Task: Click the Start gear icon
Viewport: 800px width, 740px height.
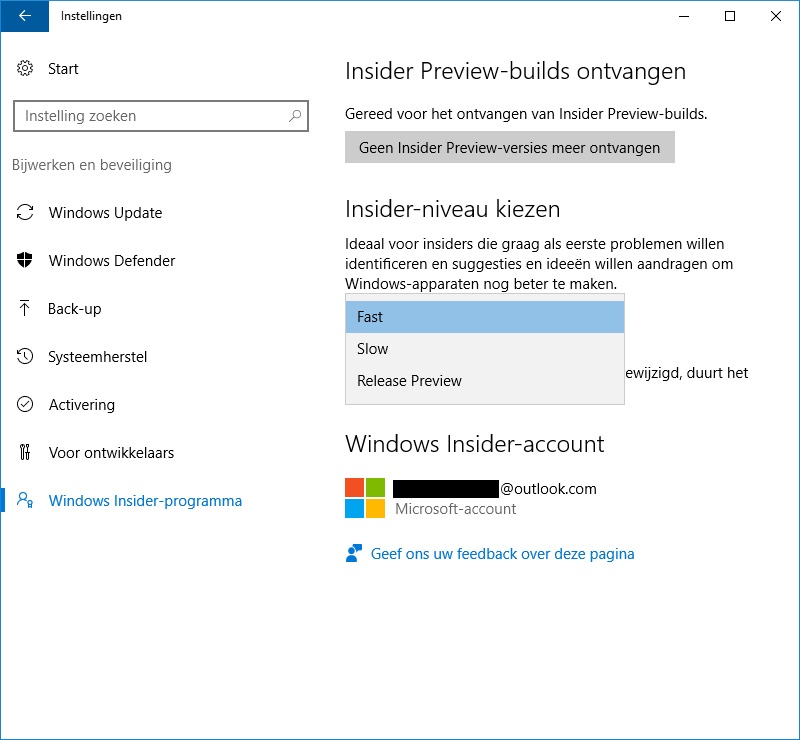Action: pyautogui.click(x=24, y=68)
